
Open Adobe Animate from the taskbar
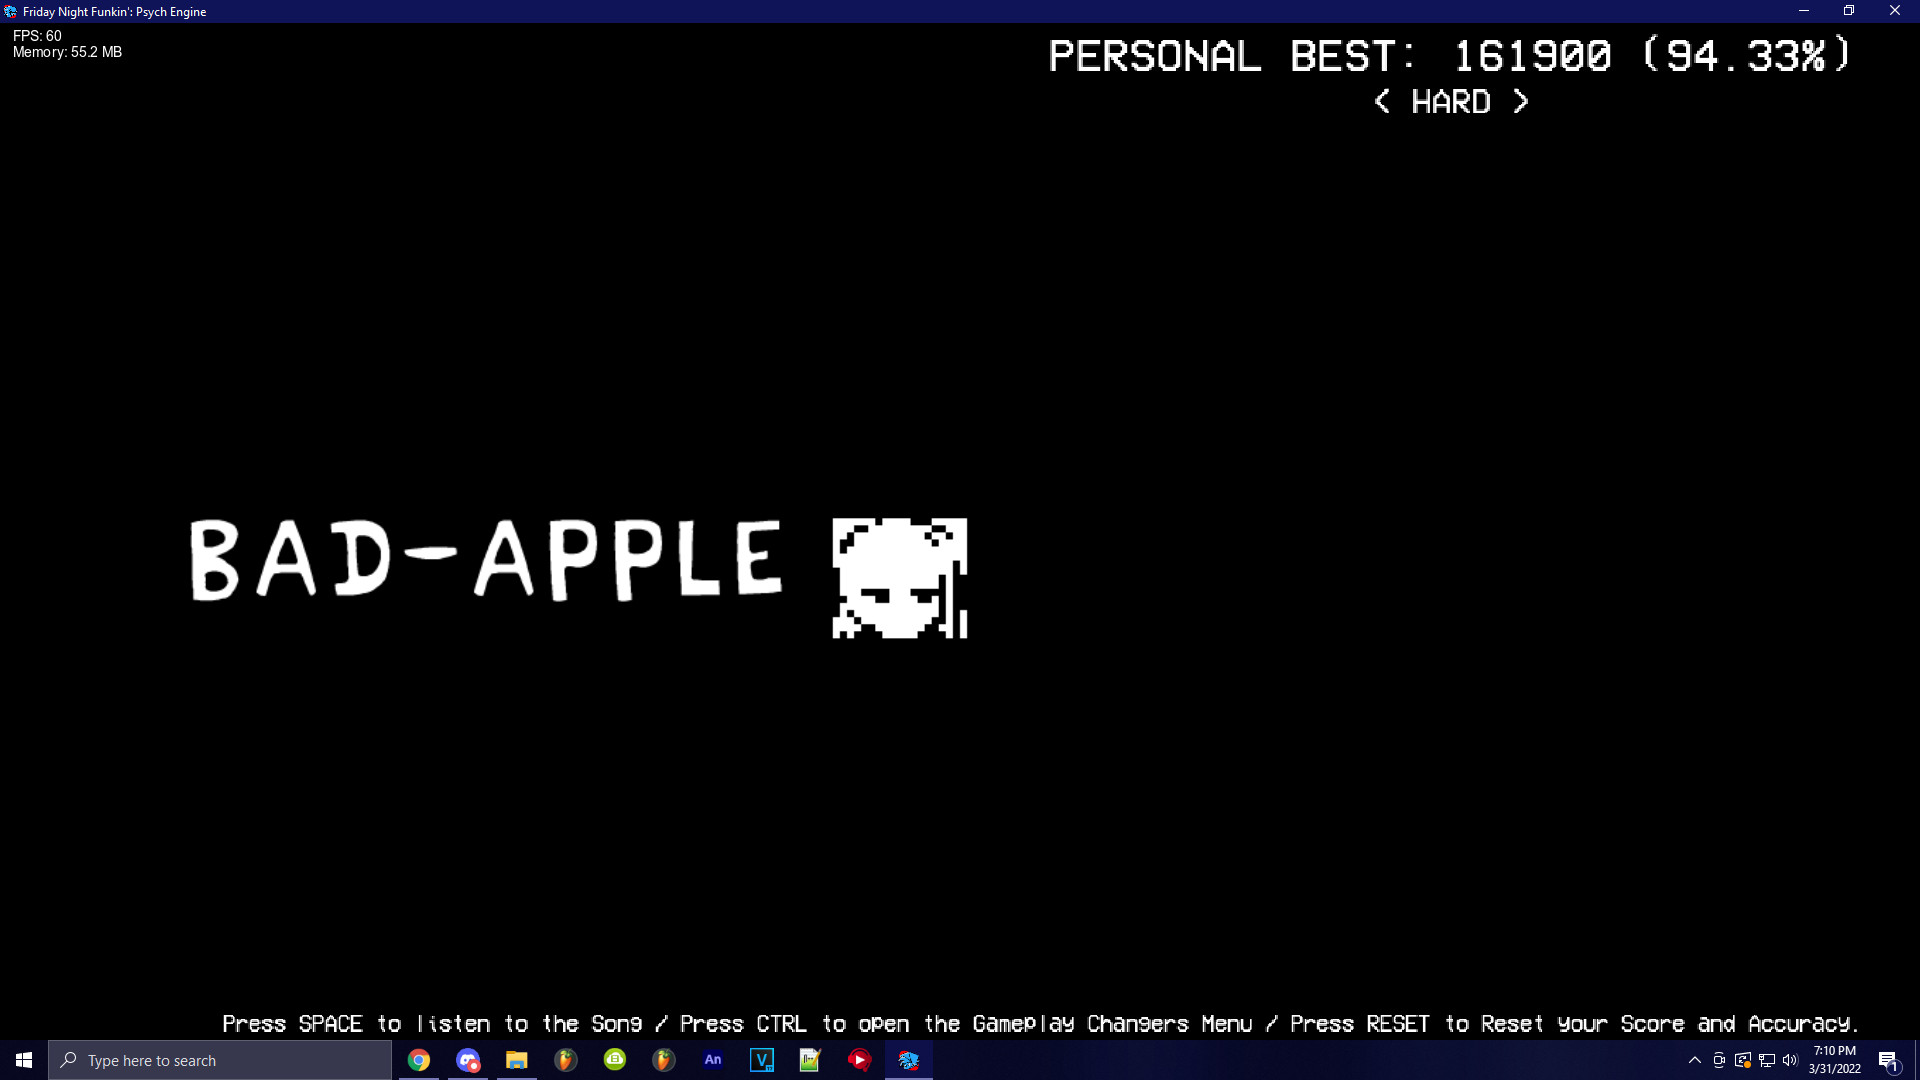[713, 1060]
